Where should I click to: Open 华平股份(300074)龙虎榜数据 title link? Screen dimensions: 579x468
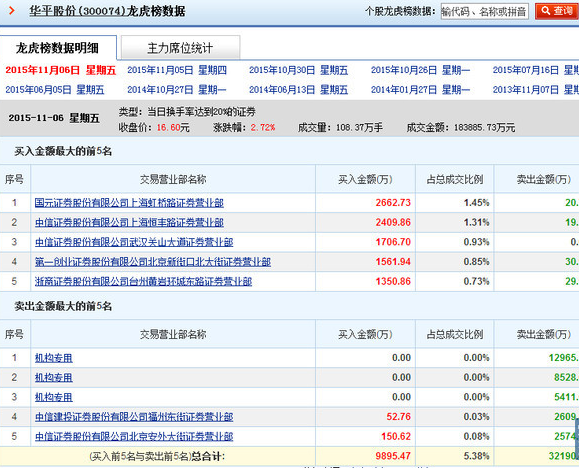click(107, 11)
